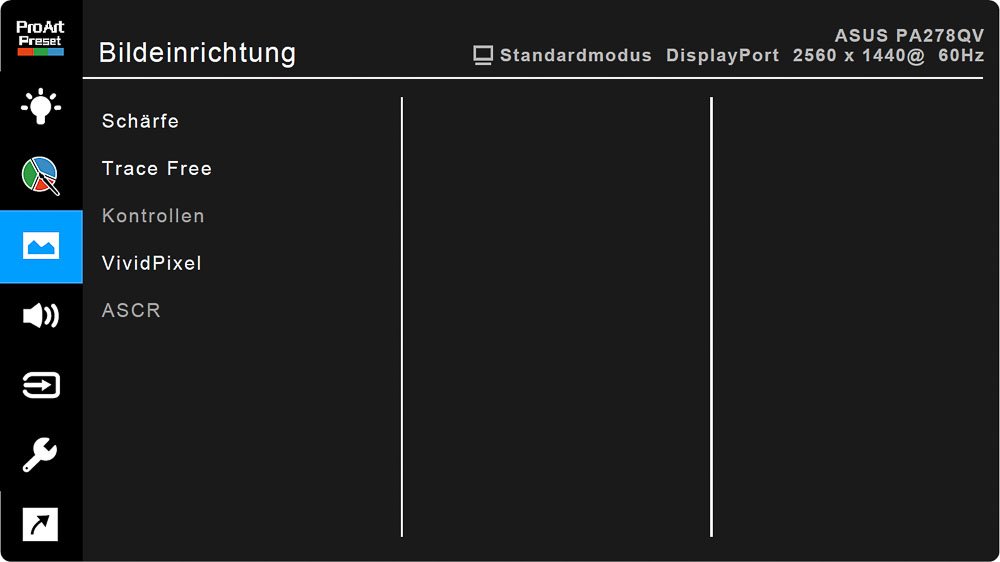Viewport: 1000px width, 562px height.
Task: Select the ASCR menu item
Action: (x=131, y=310)
